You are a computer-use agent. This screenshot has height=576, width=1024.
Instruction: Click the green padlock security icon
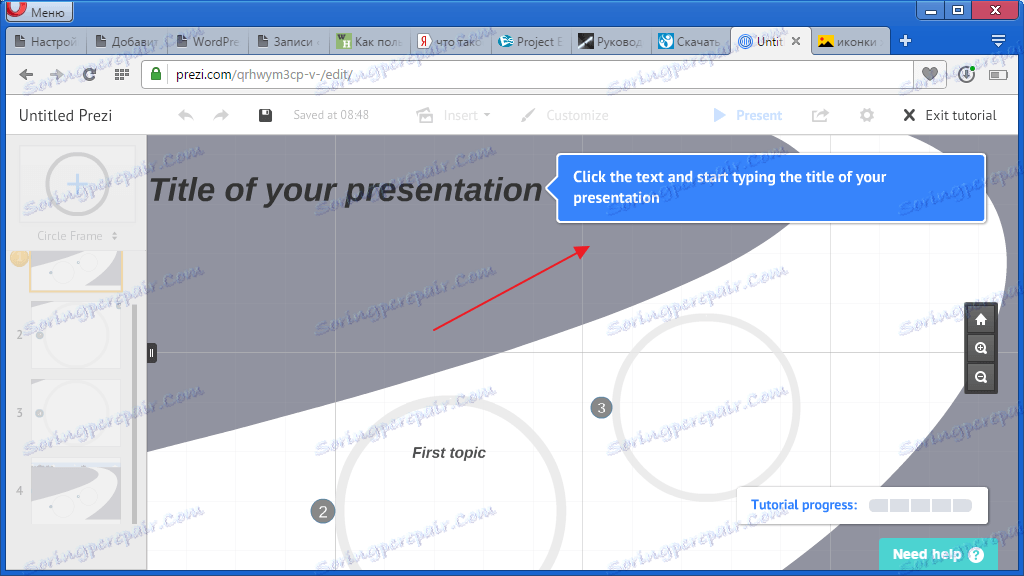coord(156,74)
